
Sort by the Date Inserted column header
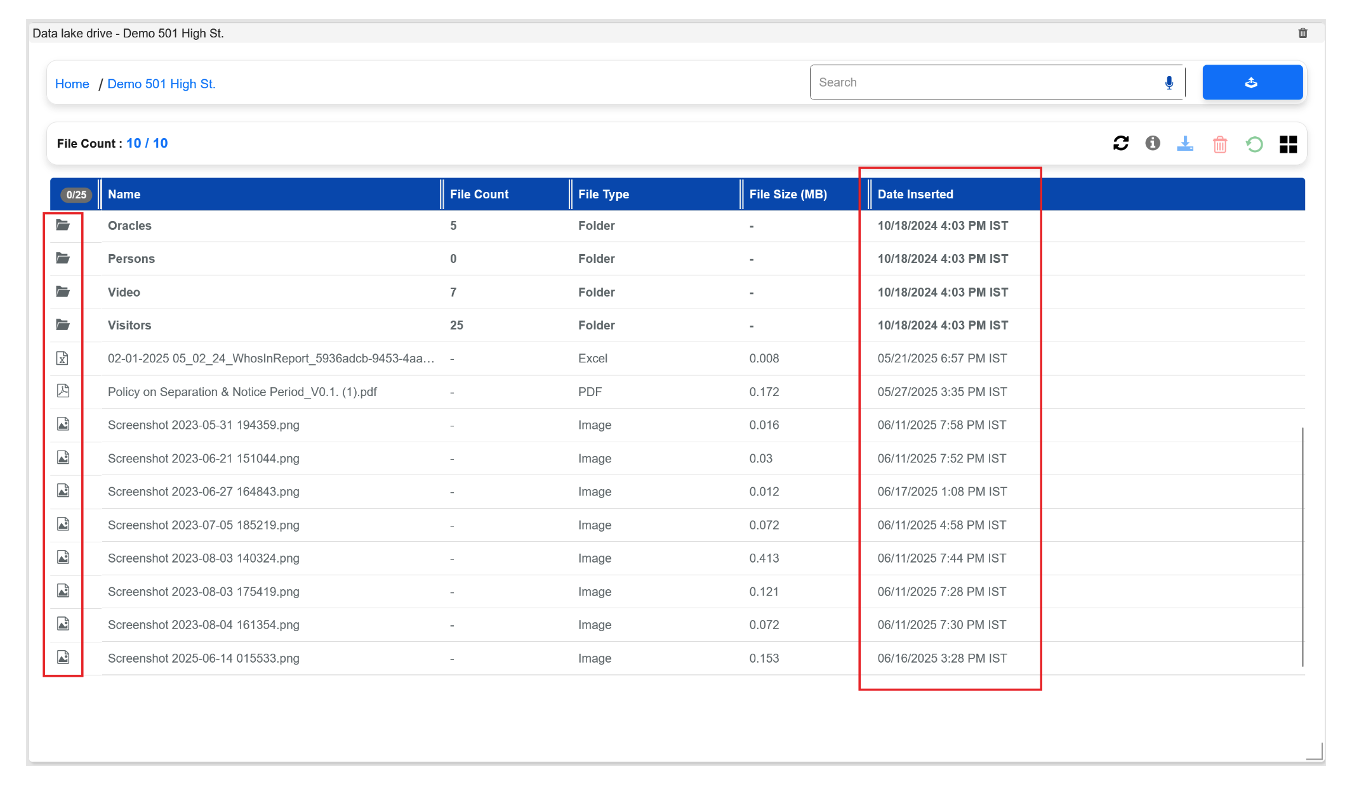pyautogui.click(x=917, y=194)
